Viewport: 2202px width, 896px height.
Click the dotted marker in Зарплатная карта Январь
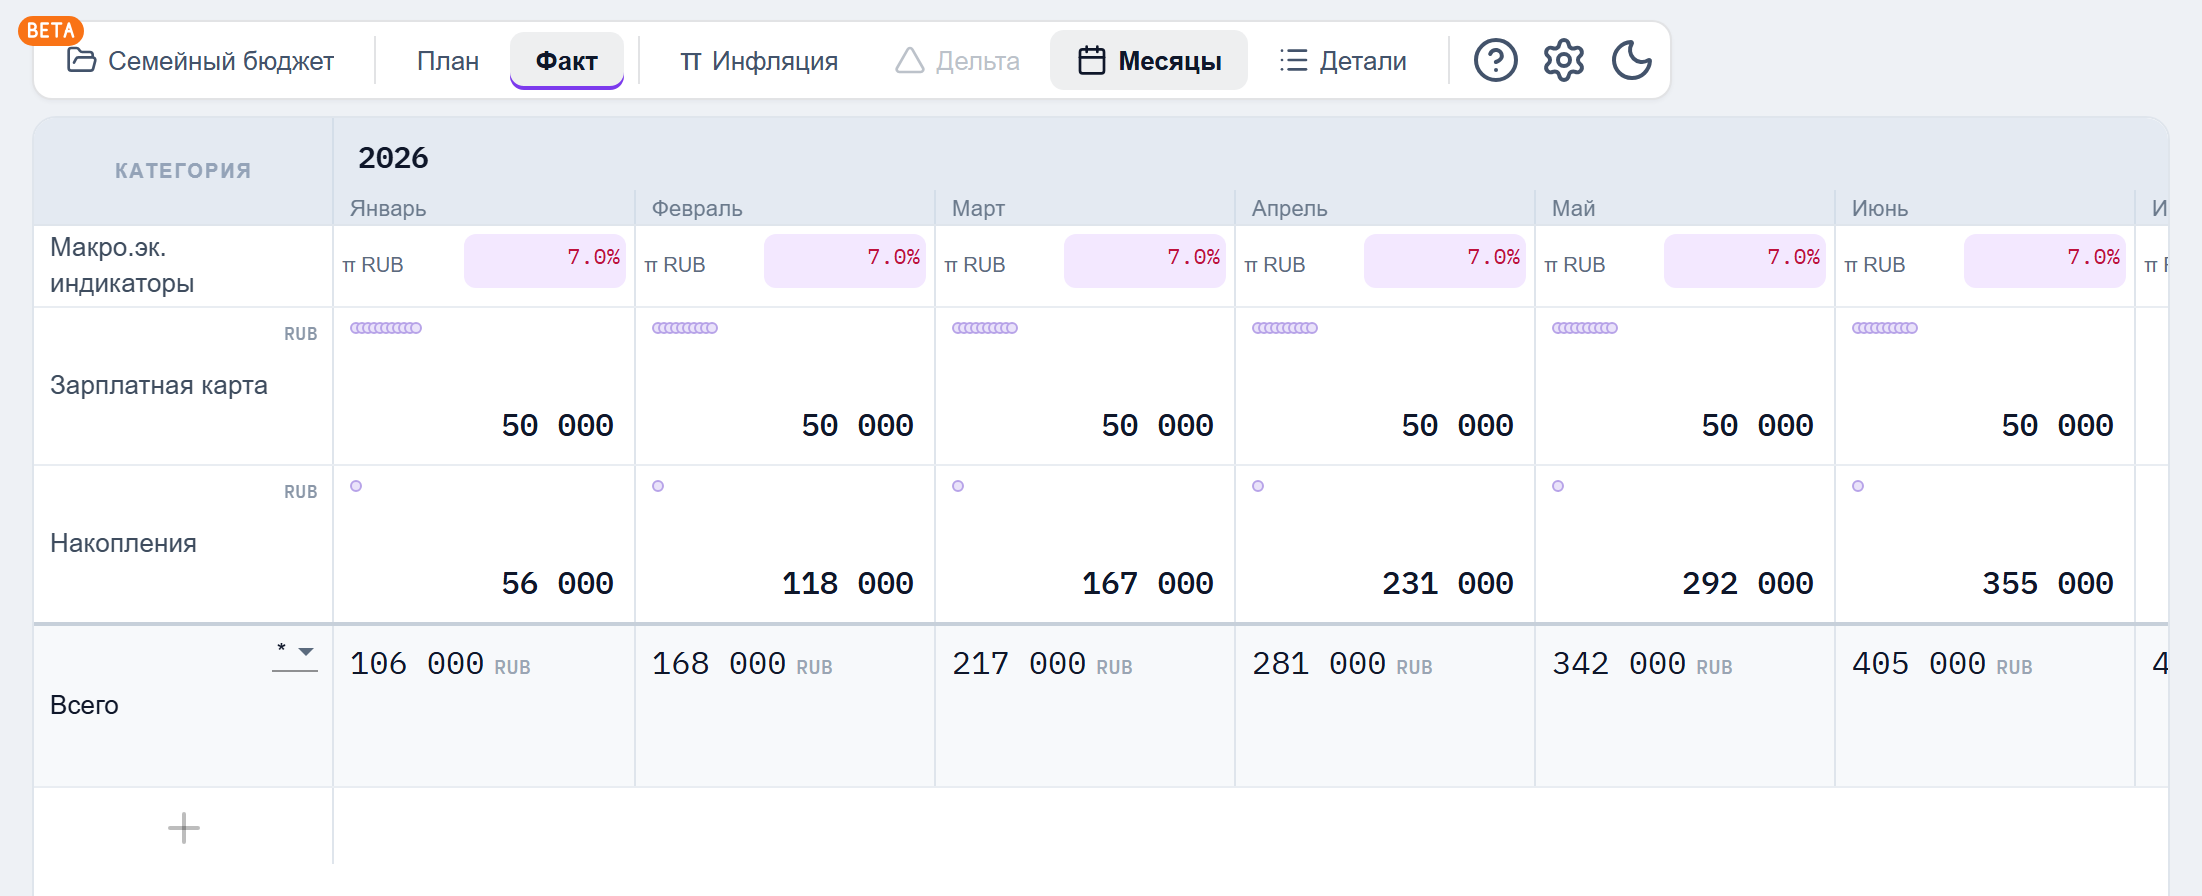386,328
